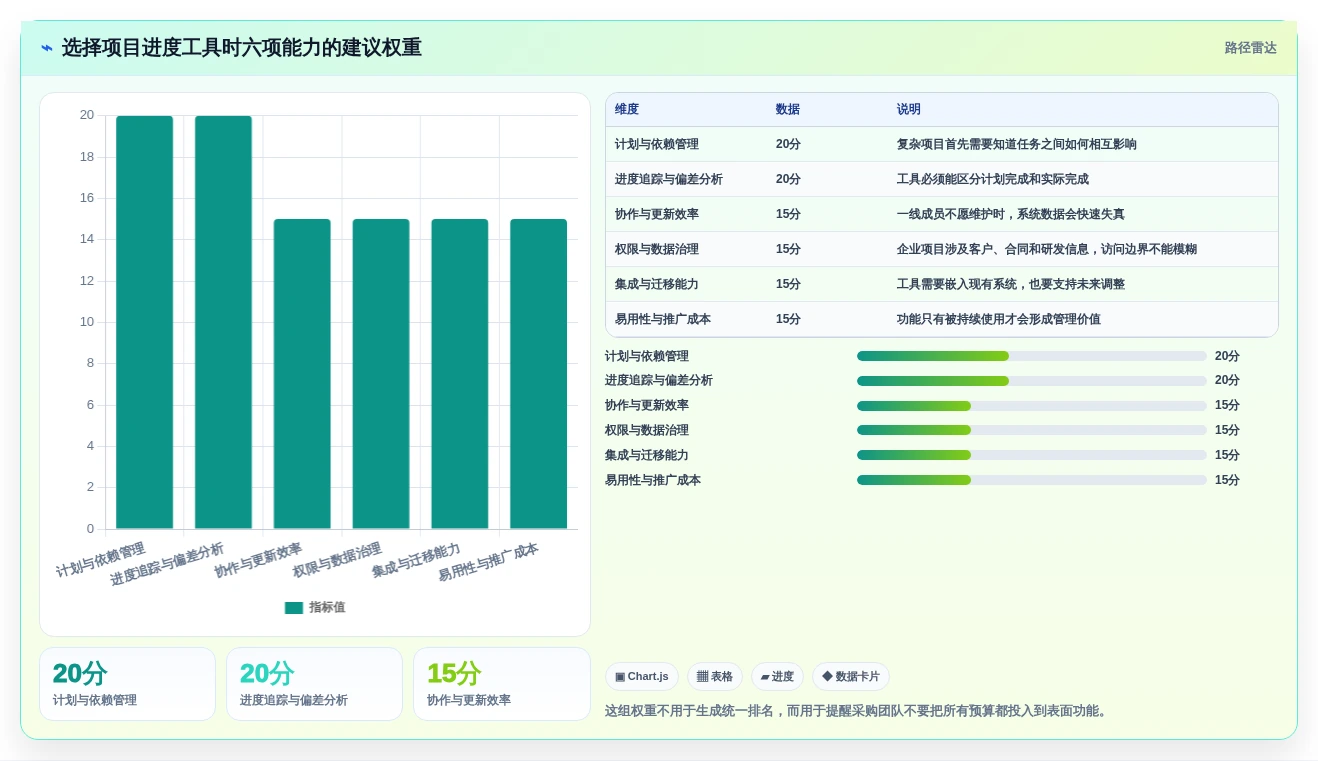This screenshot has width=1318, height=761.
Task: Click description 一线成员不愿维护时，系统数据会快速失真
Action: (1011, 214)
